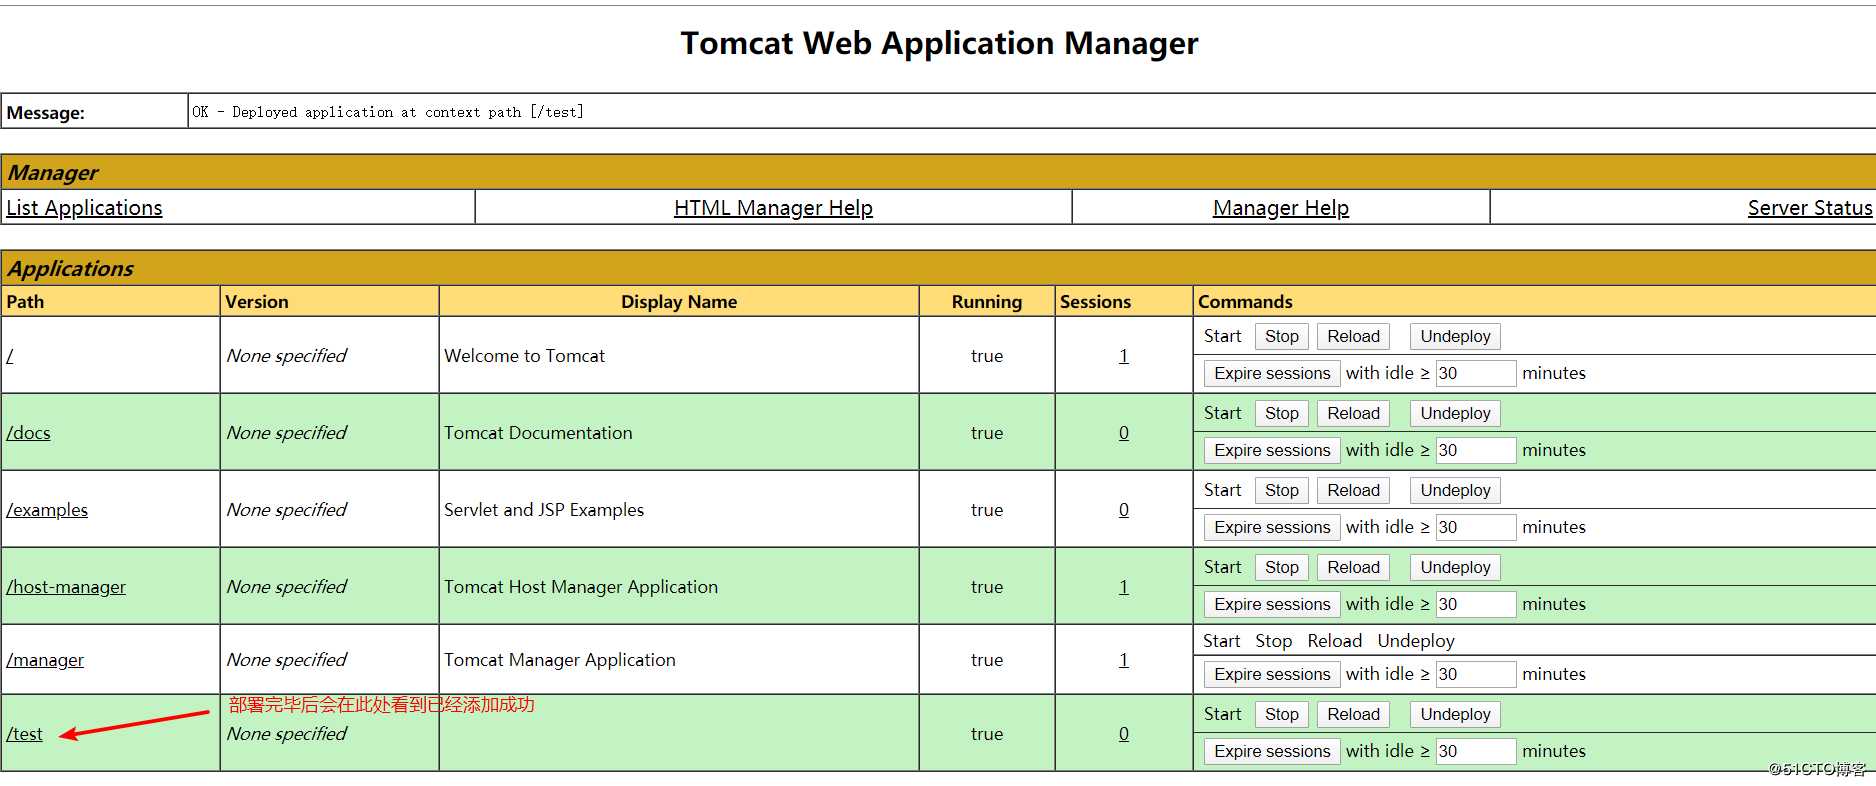This screenshot has height=786, width=1876.
Task: Click the Running column header
Action: point(987,302)
